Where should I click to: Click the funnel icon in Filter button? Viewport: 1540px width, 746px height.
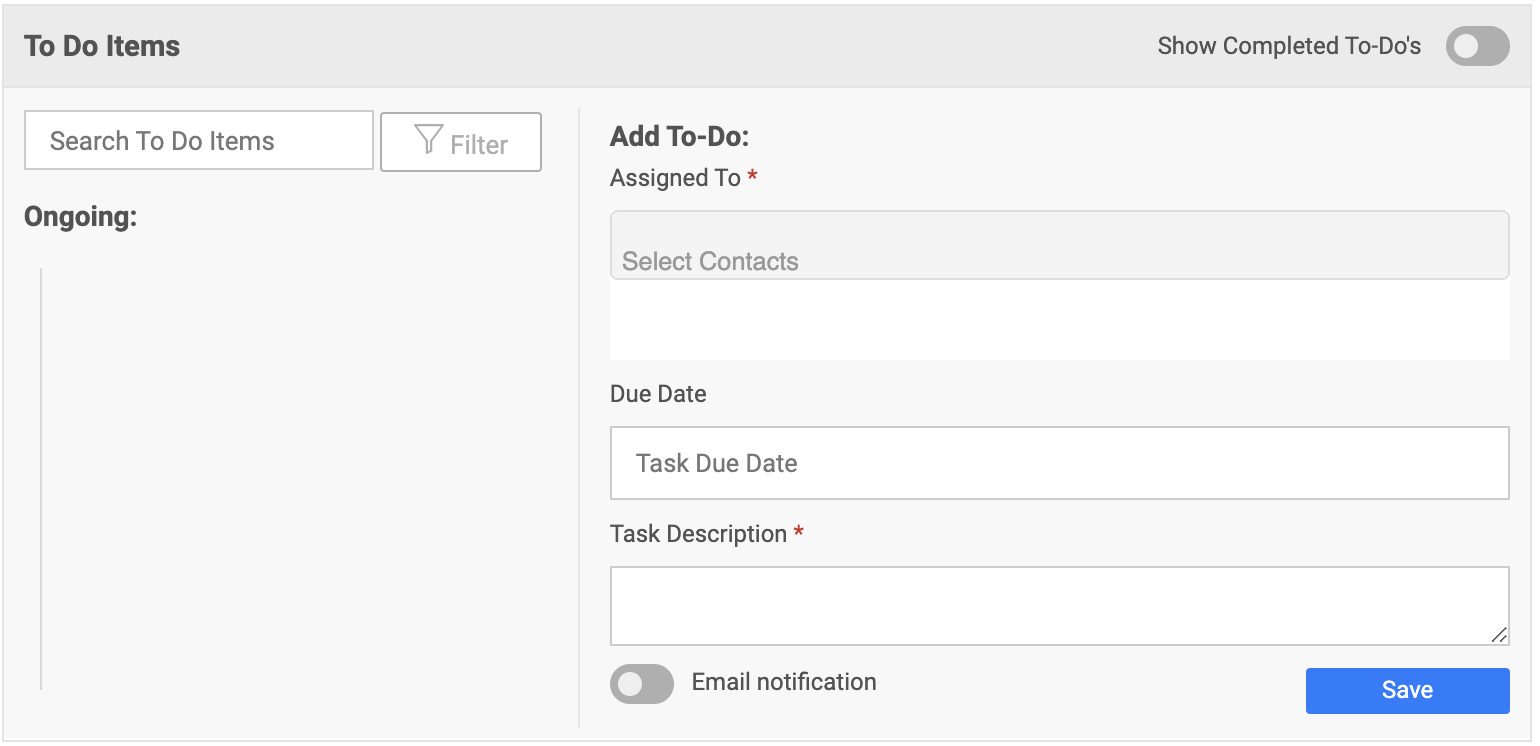(x=428, y=140)
